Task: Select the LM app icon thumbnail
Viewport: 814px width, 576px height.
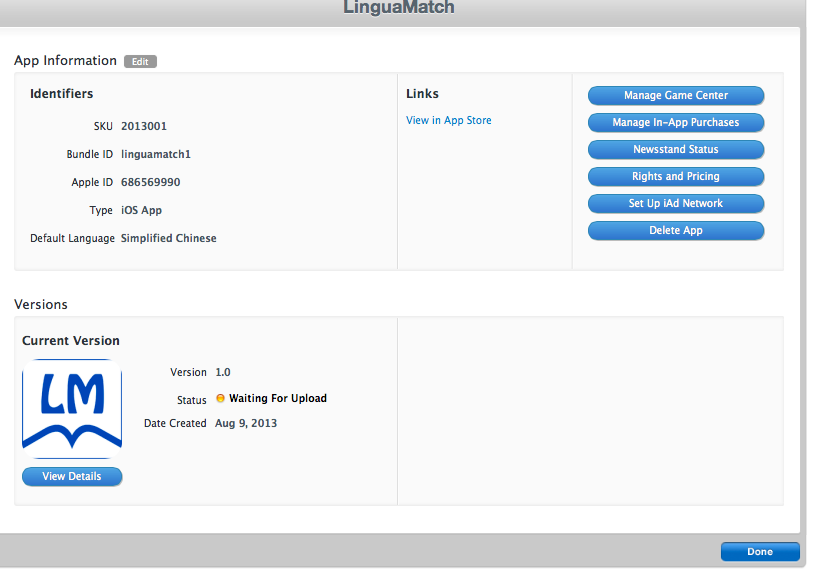Action: coord(72,409)
